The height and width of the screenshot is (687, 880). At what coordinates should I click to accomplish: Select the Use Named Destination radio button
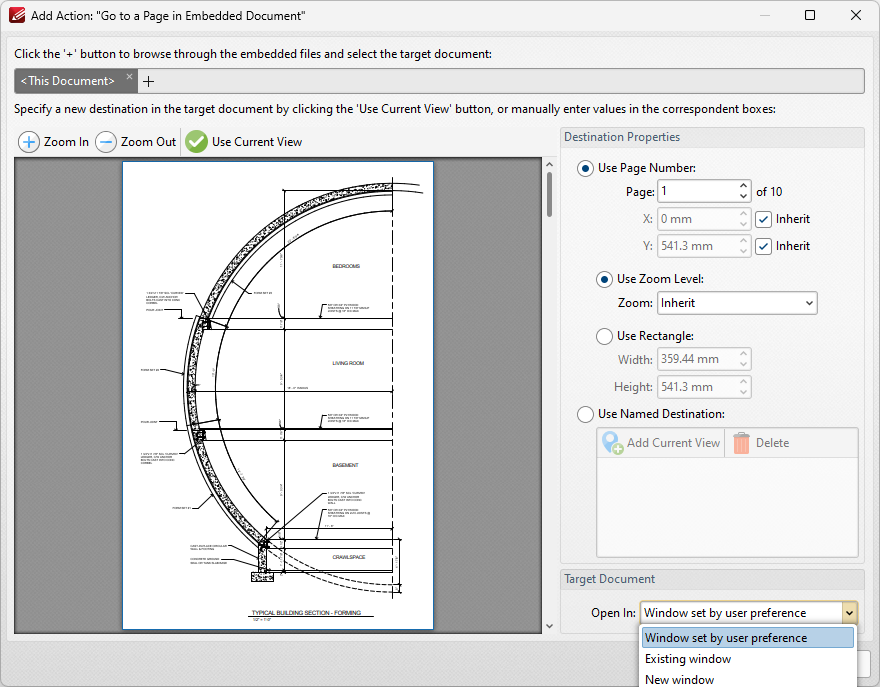tap(585, 414)
